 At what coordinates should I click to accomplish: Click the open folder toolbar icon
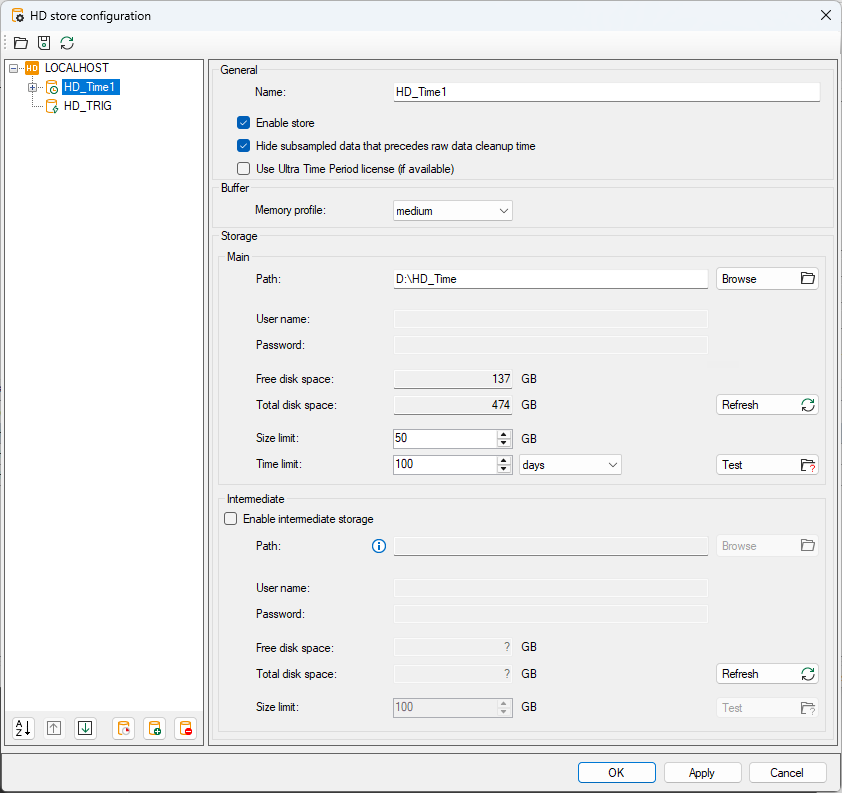coord(21,43)
